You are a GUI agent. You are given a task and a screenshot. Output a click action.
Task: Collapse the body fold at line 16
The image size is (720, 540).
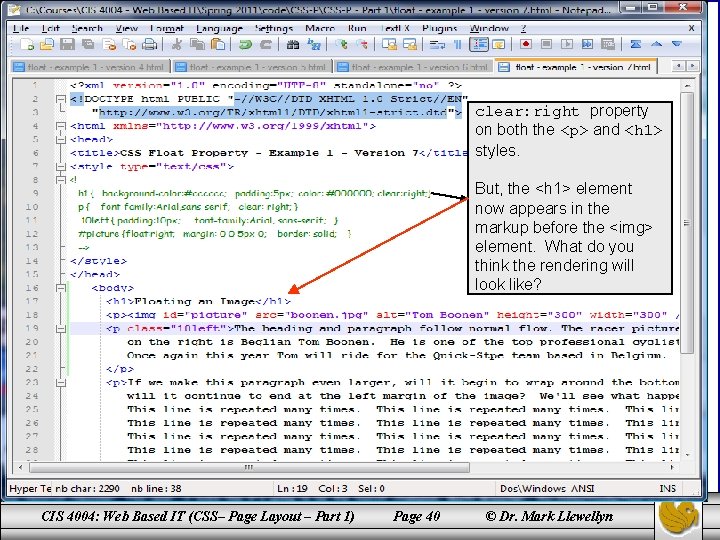(x=61, y=288)
